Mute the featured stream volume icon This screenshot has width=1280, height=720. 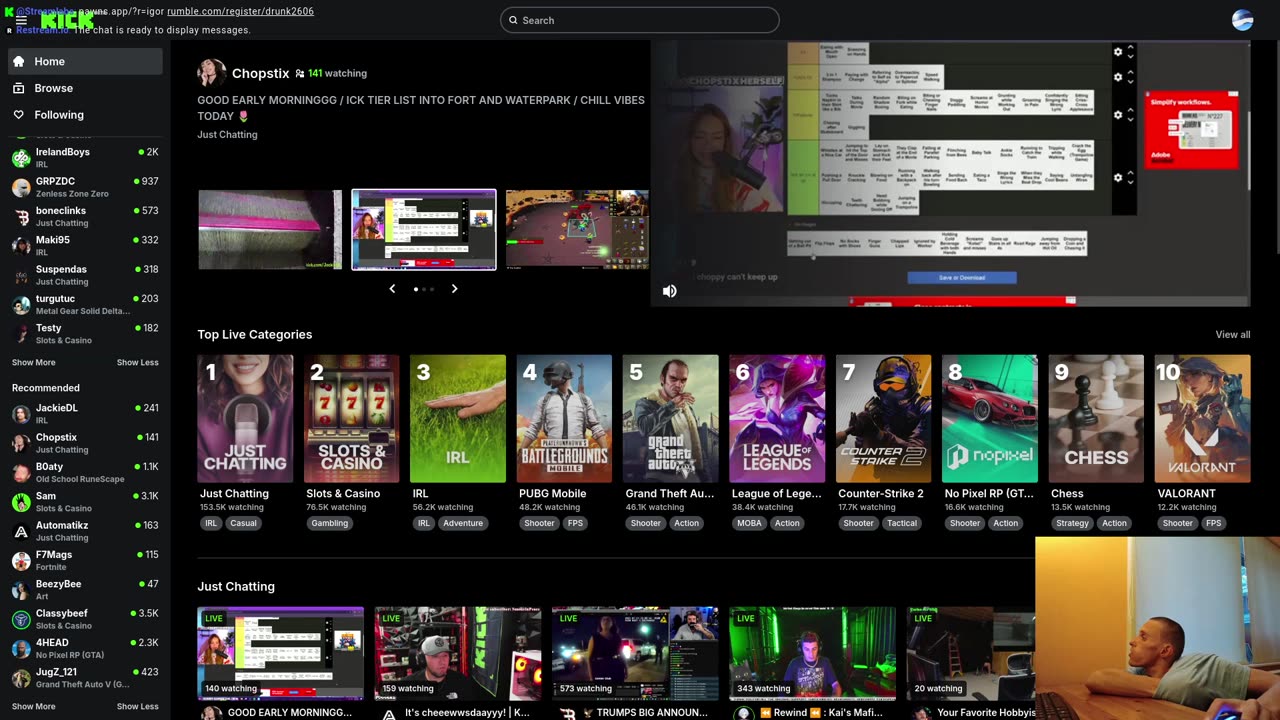point(669,291)
